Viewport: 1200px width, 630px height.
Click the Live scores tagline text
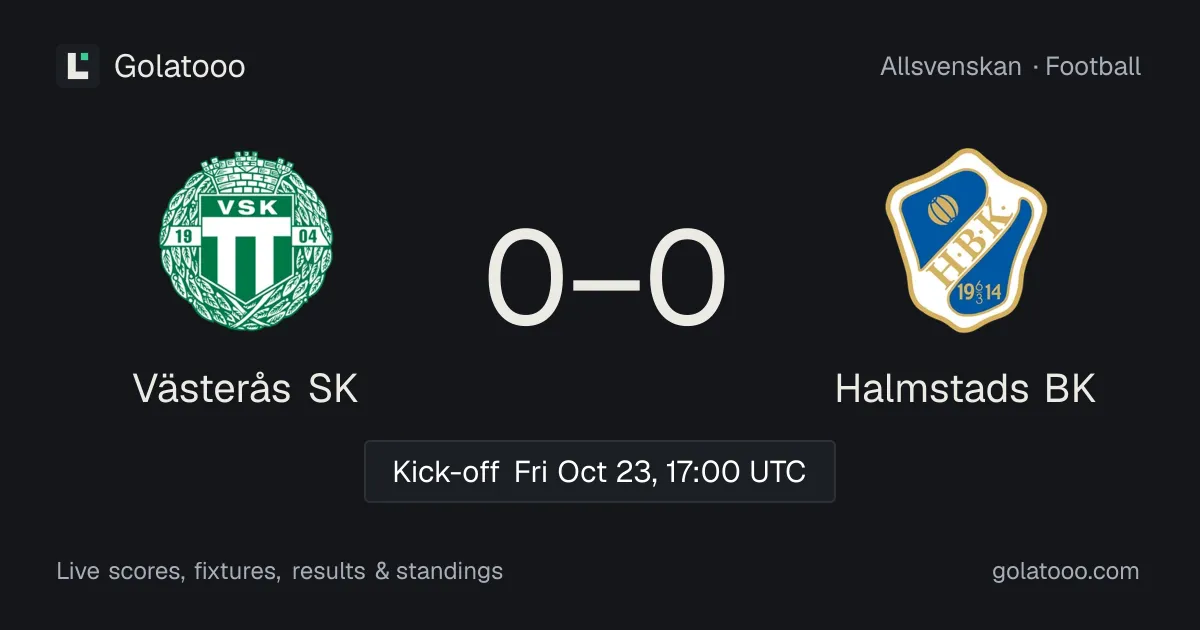[280, 572]
